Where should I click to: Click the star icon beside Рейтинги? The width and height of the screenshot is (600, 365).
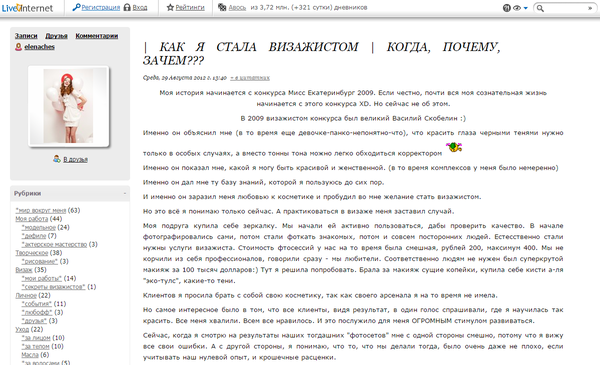[170, 7]
